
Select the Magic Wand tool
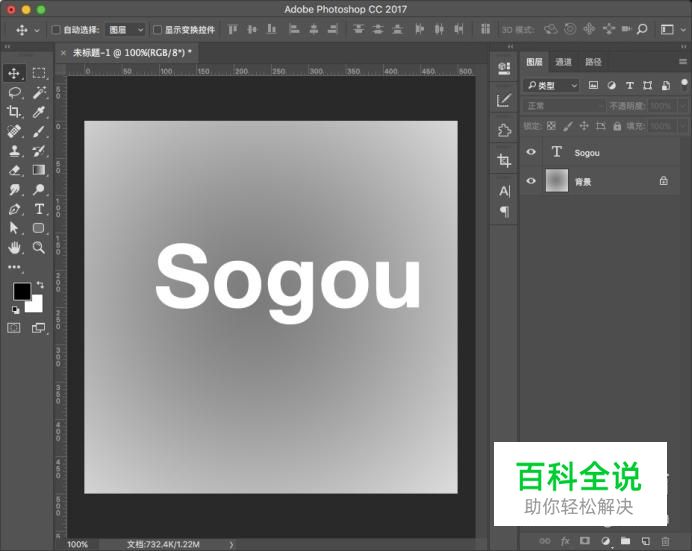coord(39,92)
